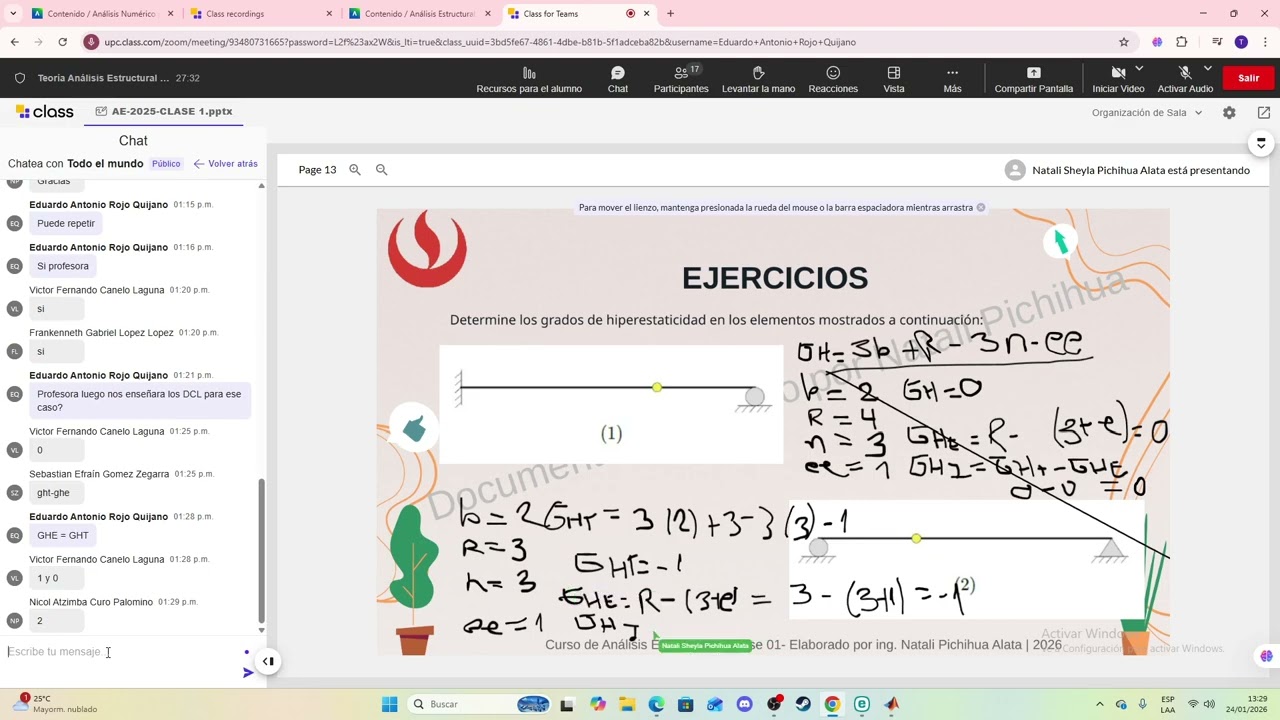Open the classroom settings gear
Screen dimensions: 1280x720
click(x=1229, y=113)
